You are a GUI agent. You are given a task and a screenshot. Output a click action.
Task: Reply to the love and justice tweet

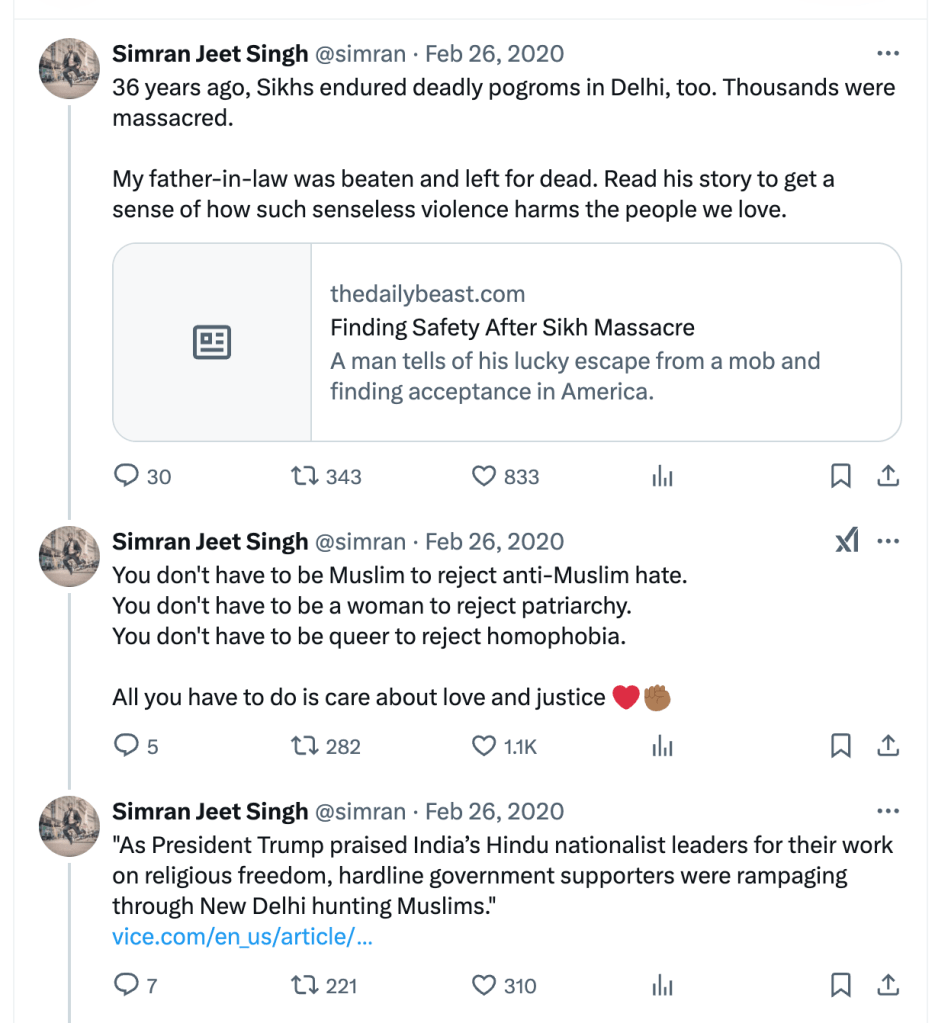coord(126,746)
